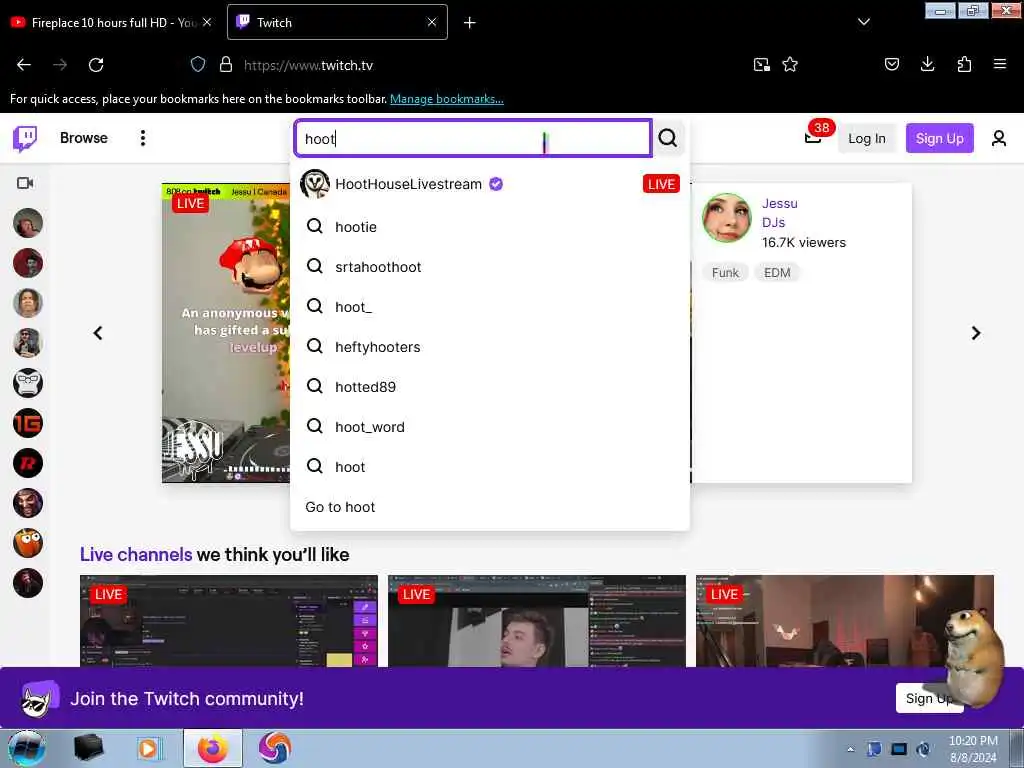Open Jessu's round profile picture
Viewport: 1024px width, 768px height.
(726, 218)
